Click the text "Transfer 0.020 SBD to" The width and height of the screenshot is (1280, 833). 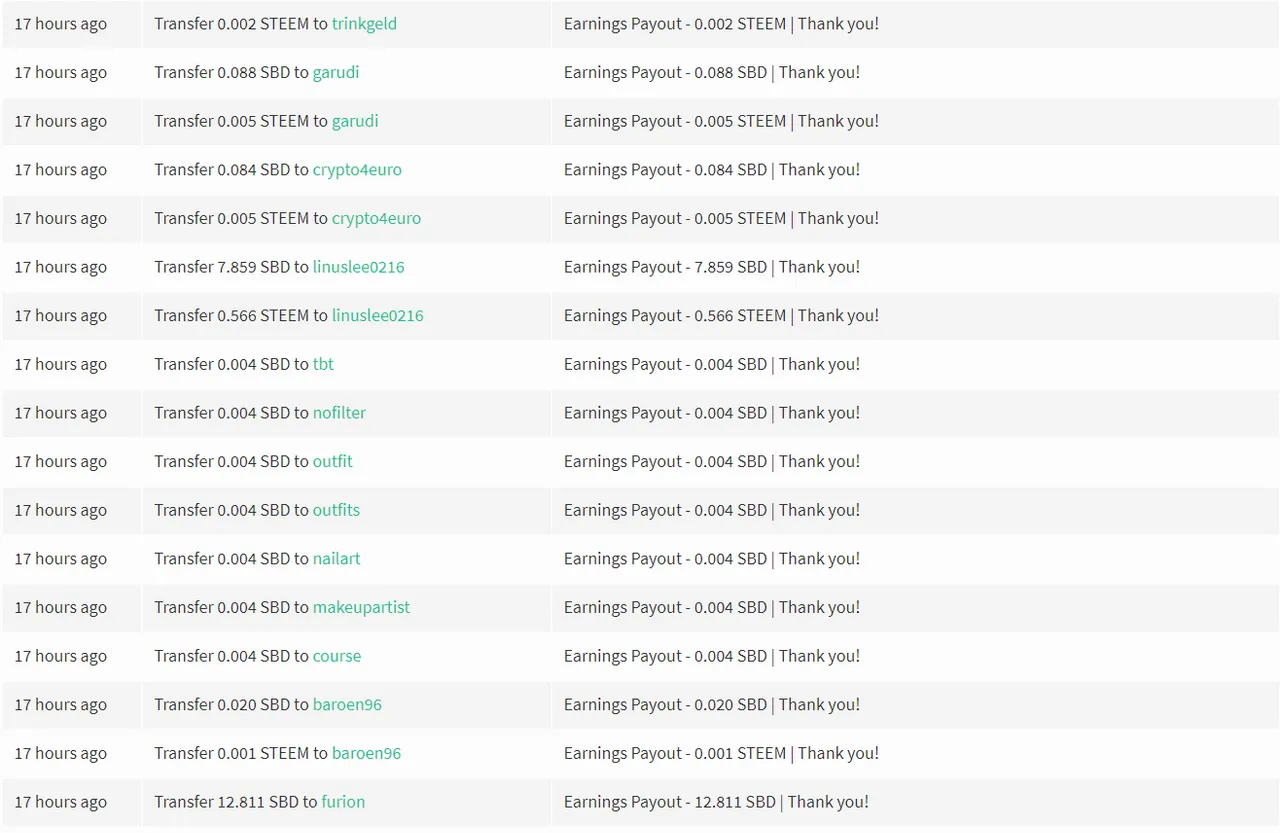coord(231,705)
